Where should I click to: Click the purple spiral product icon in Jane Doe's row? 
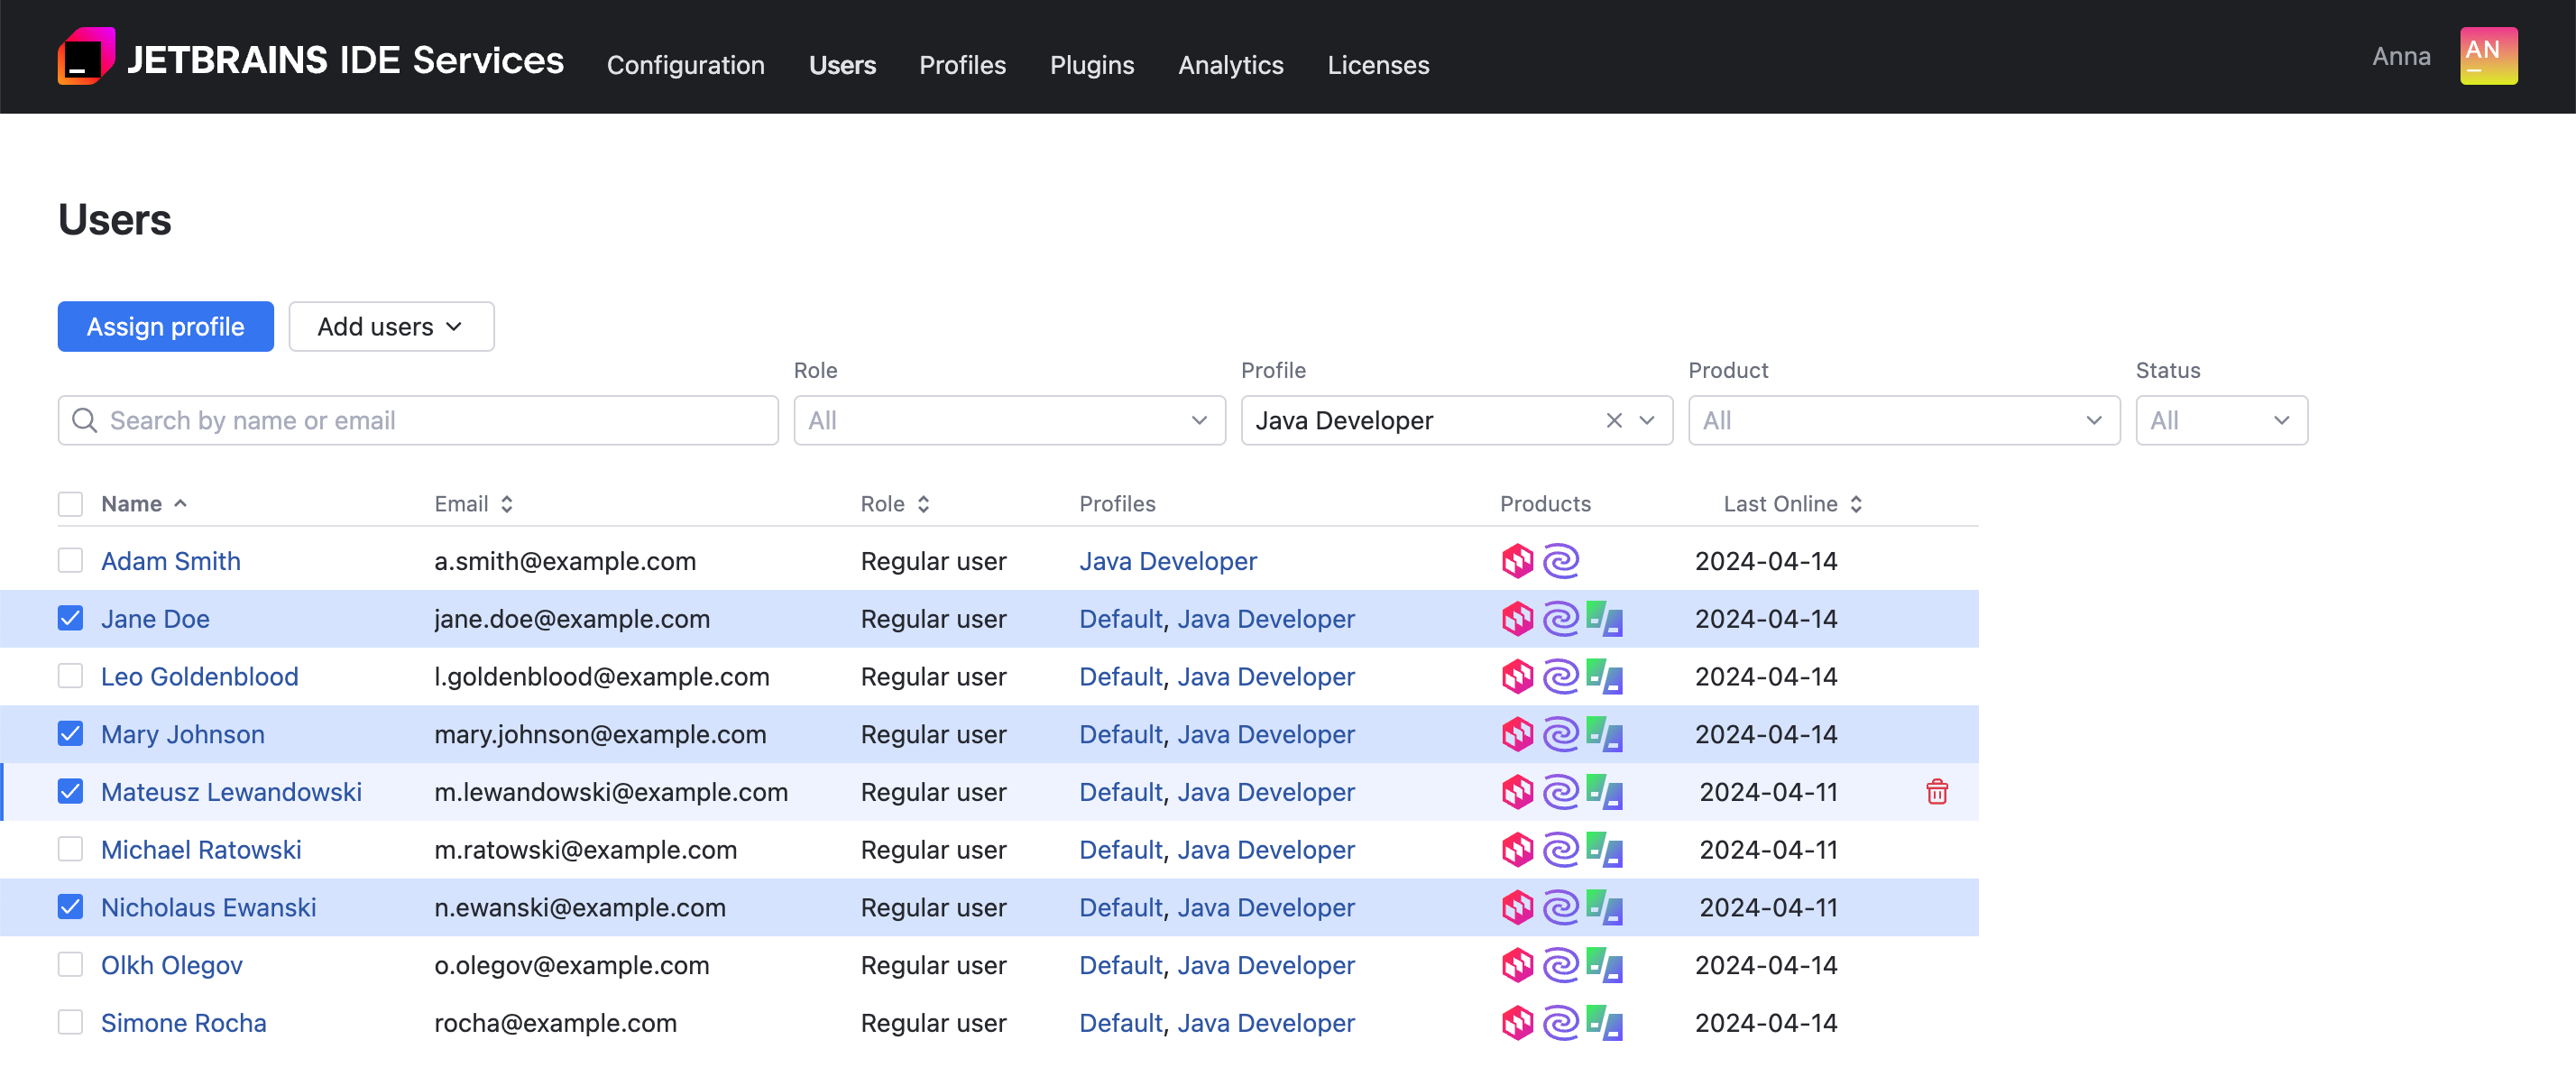pos(1561,618)
